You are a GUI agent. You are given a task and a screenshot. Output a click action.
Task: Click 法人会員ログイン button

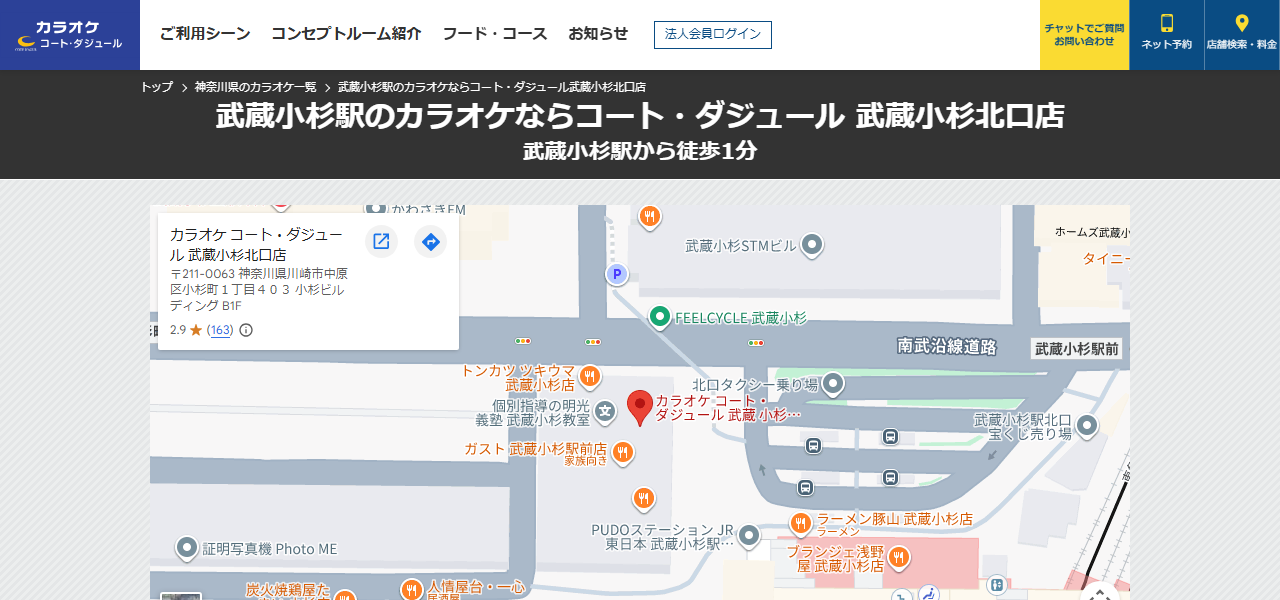tap(713, 34)
